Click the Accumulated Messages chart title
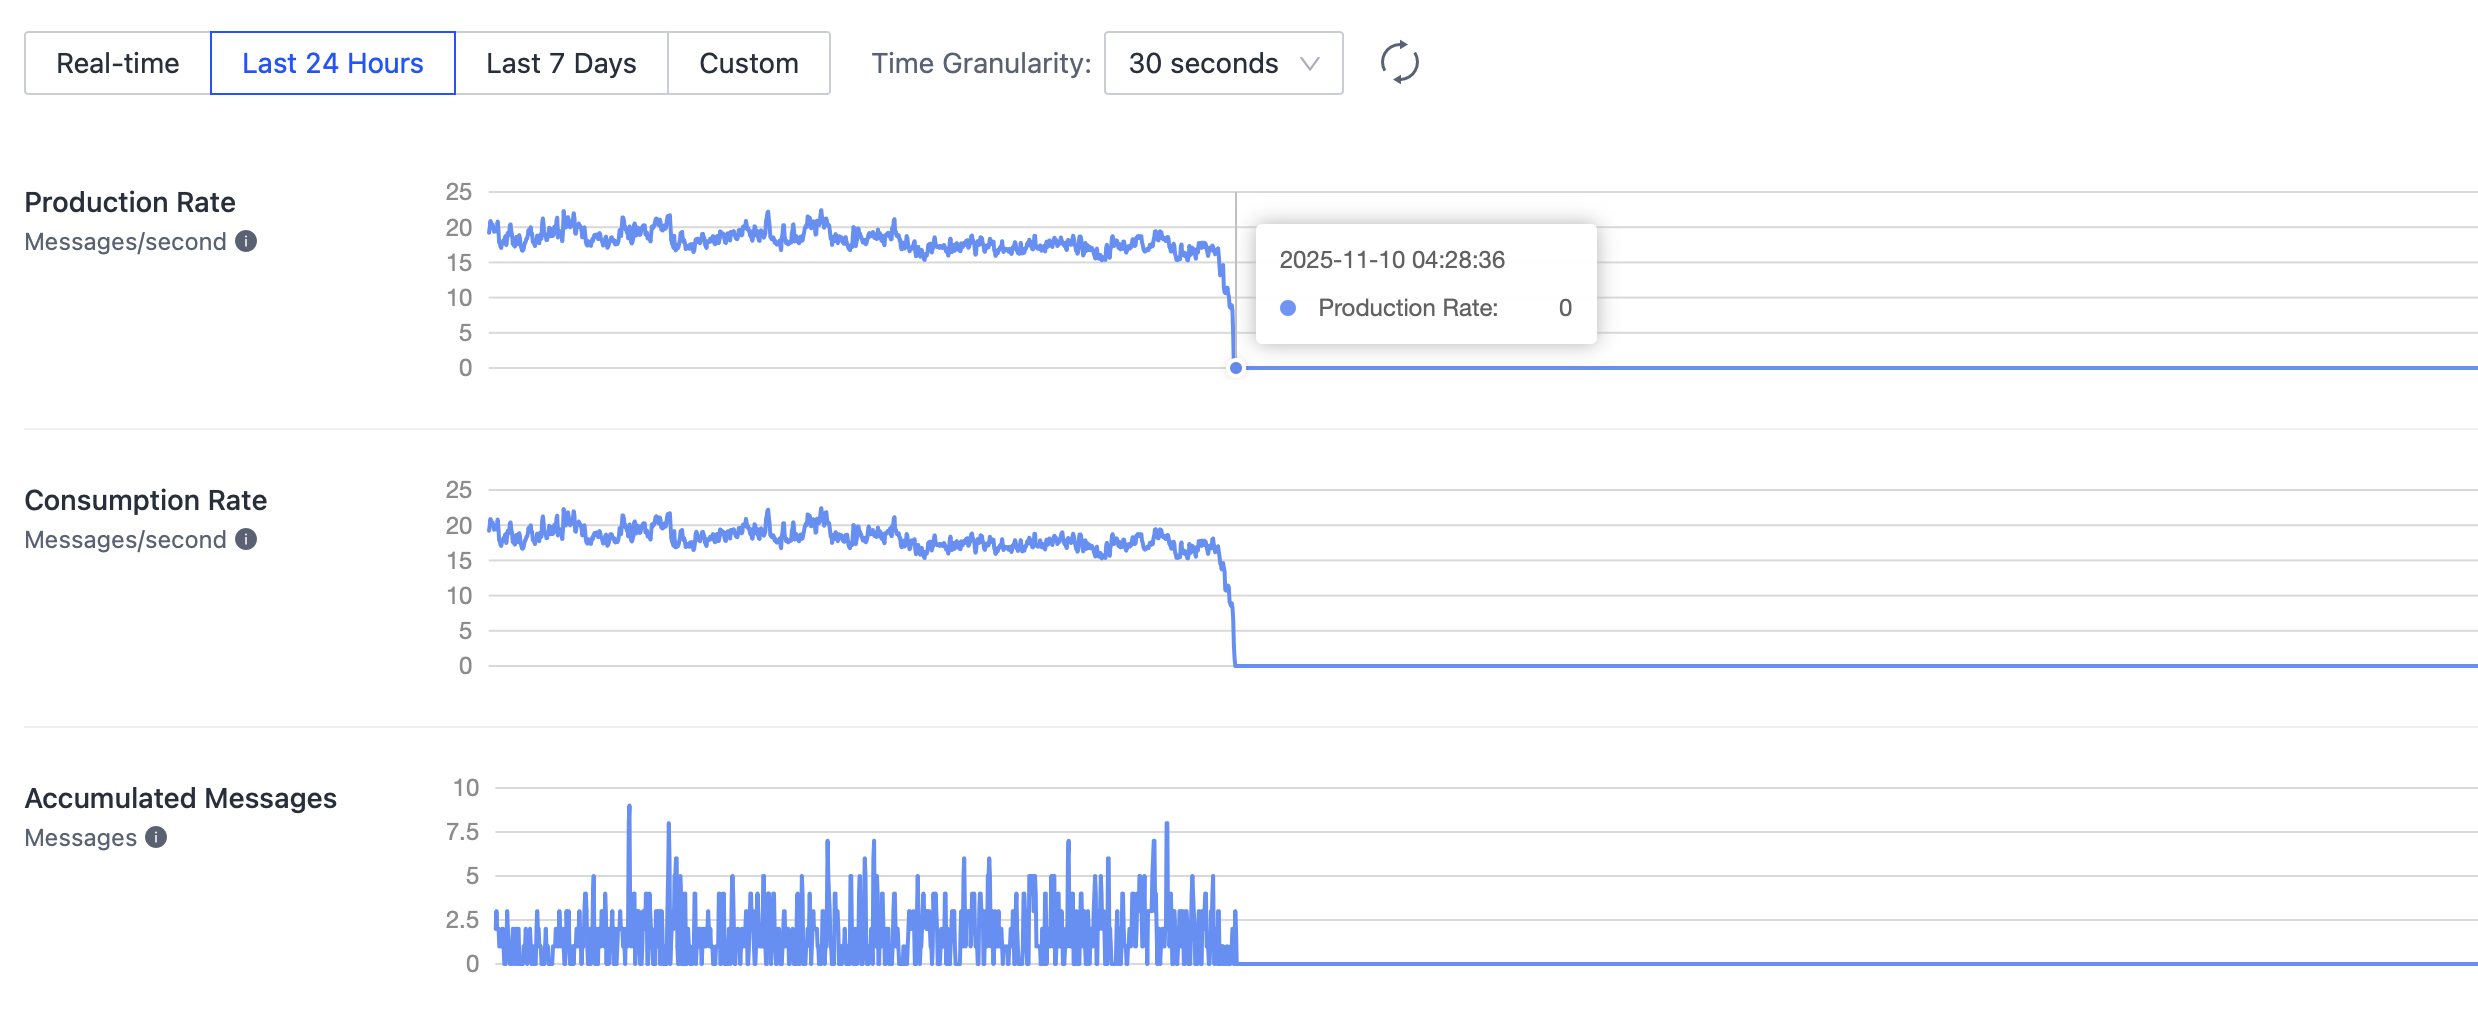Screen dimensions: 2478x1036 pos(181,798)
